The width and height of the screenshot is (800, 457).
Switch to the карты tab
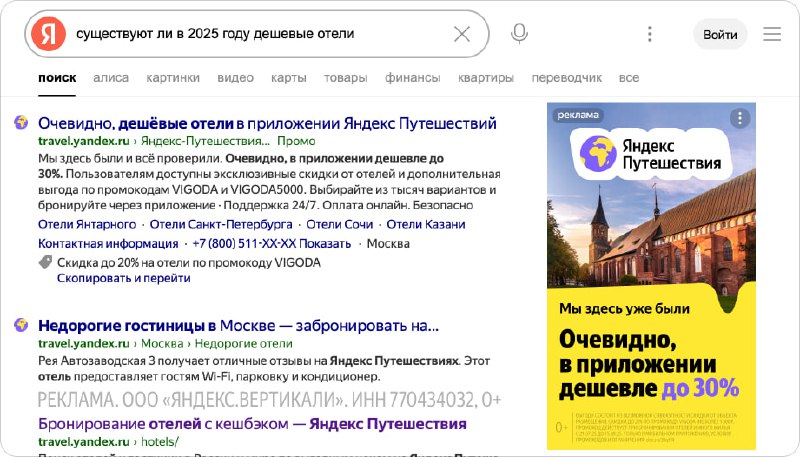coord(289,78)
